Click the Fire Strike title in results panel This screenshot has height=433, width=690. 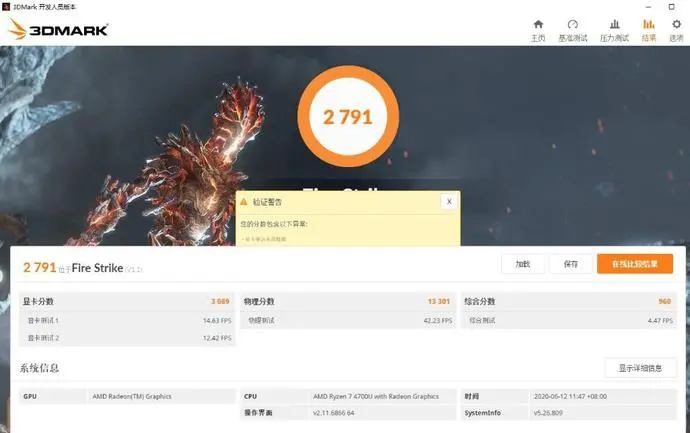[97, 268]
